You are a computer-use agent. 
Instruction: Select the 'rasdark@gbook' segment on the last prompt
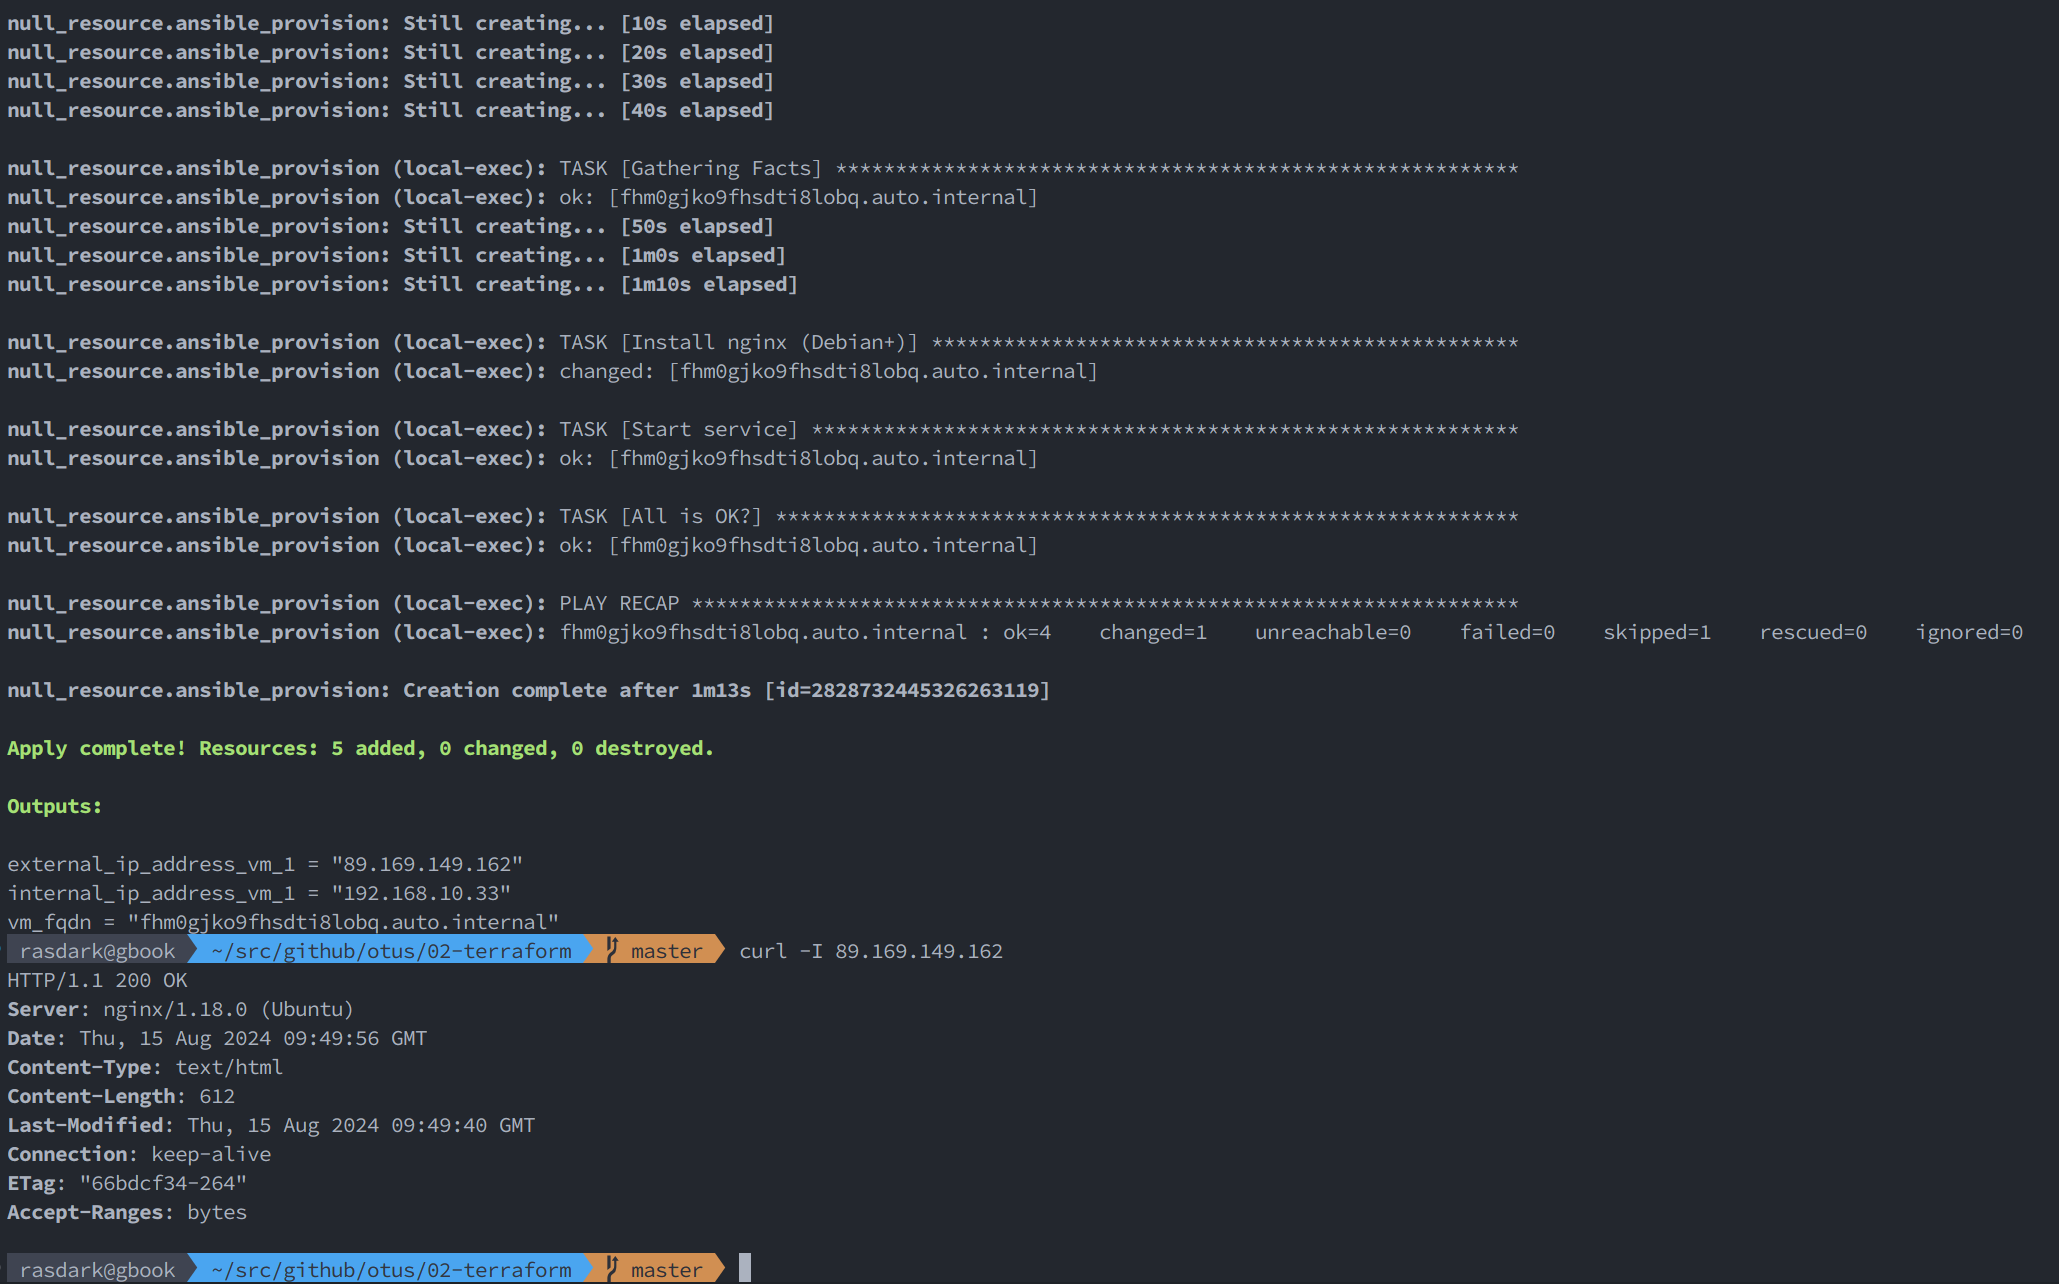(97, 1270)
